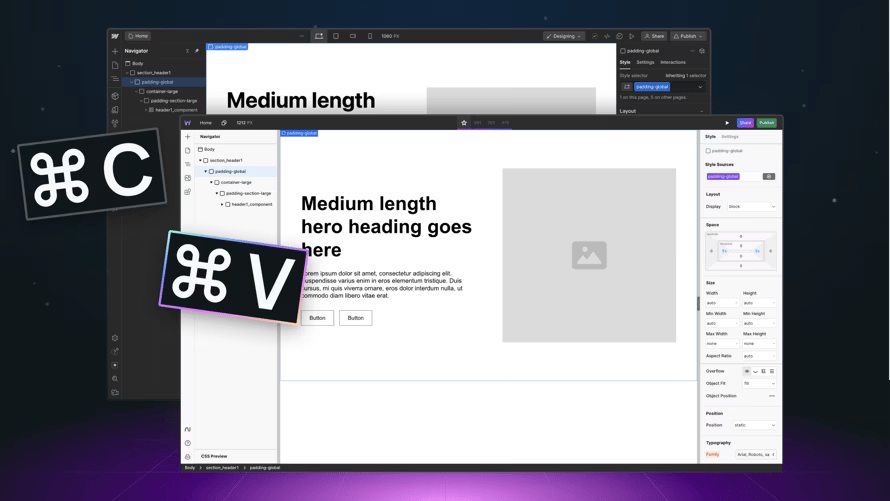Toggle the overflow visible eye option
This screenshot has width=890, height=501.
pos(746,371)
